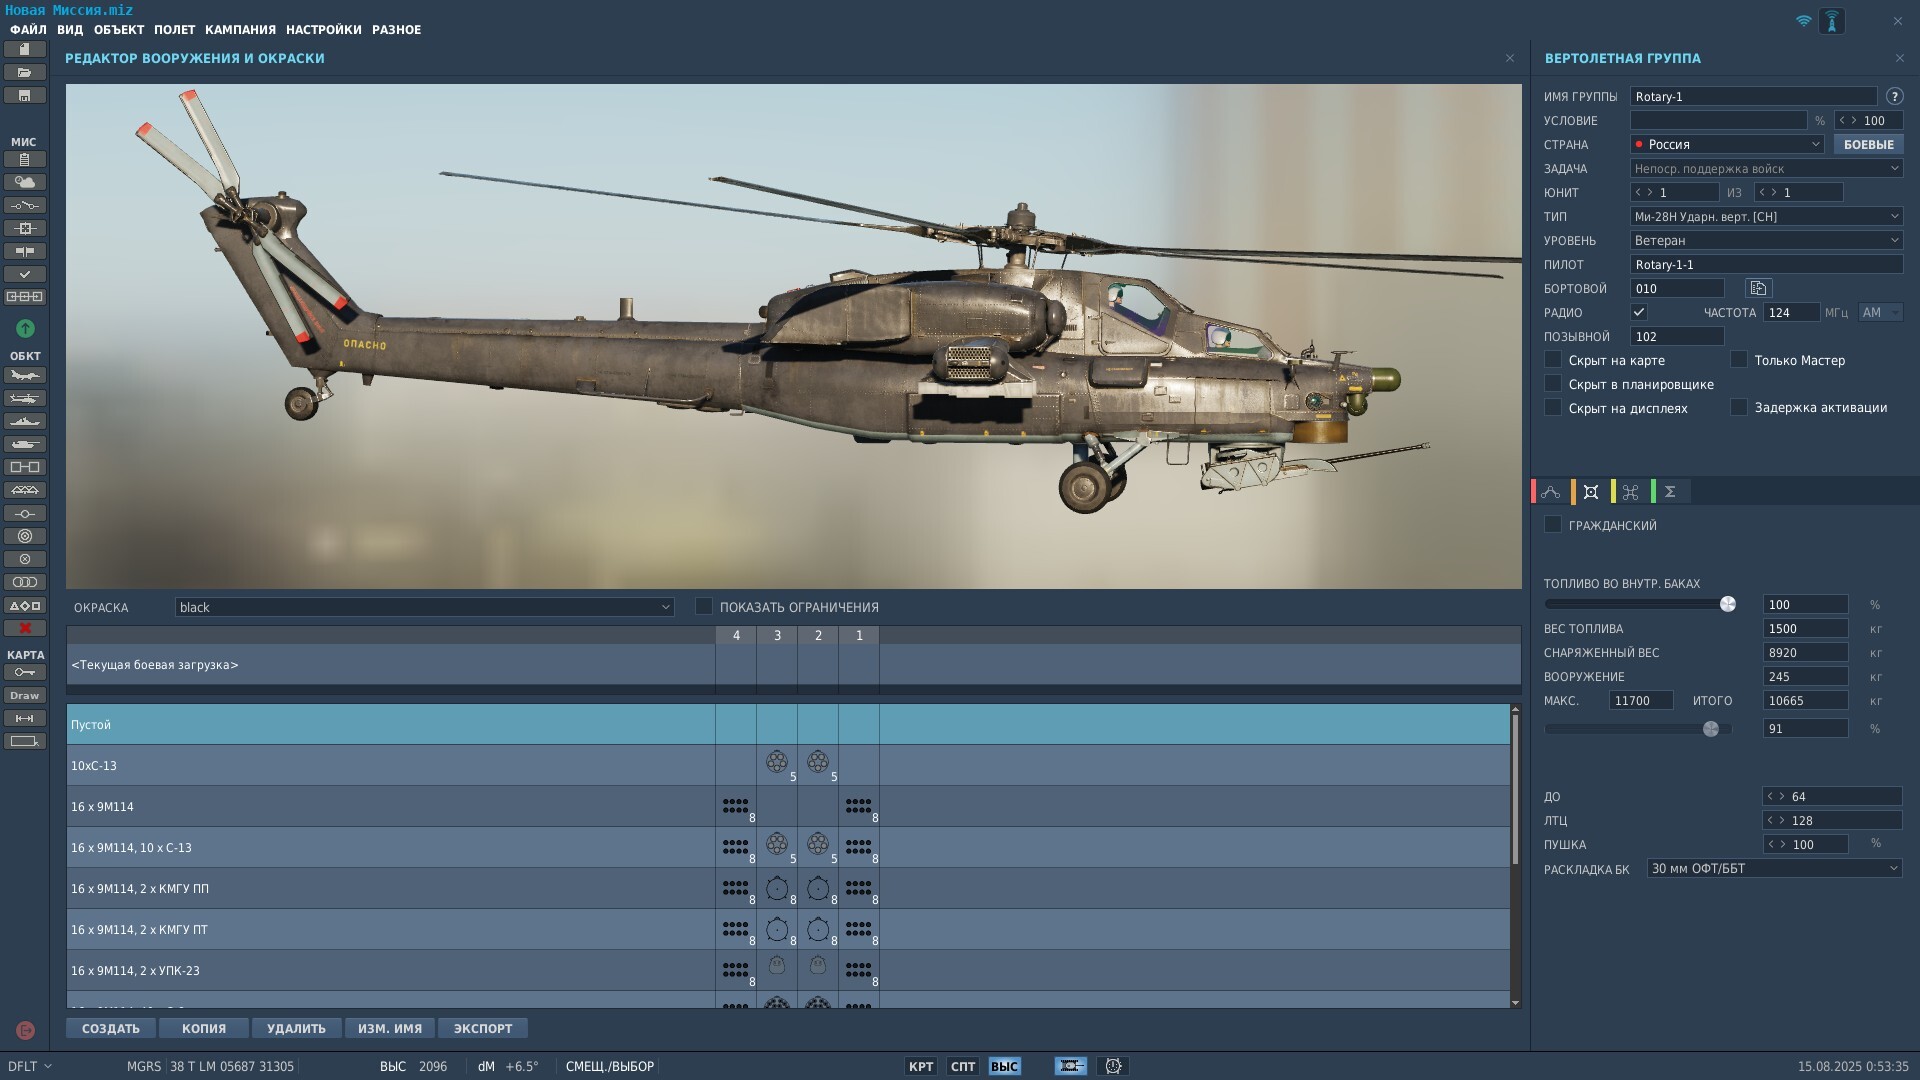
Task: Click the internal fuel tank slider
Action: point(1638,604)
